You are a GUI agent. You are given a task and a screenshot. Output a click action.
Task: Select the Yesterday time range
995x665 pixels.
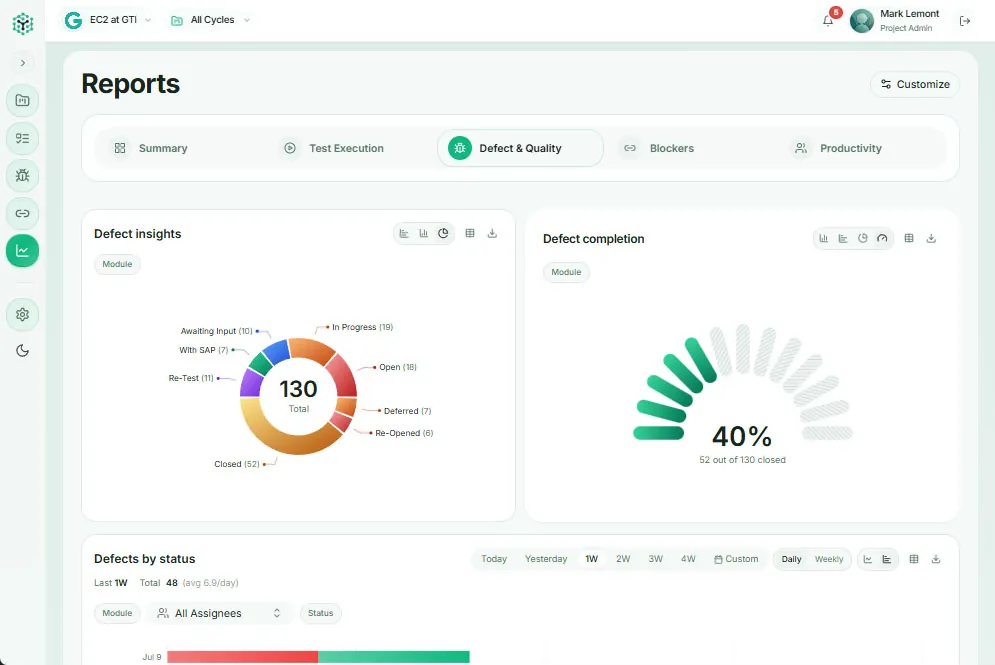pyautogui.click(x=546, y=559)
